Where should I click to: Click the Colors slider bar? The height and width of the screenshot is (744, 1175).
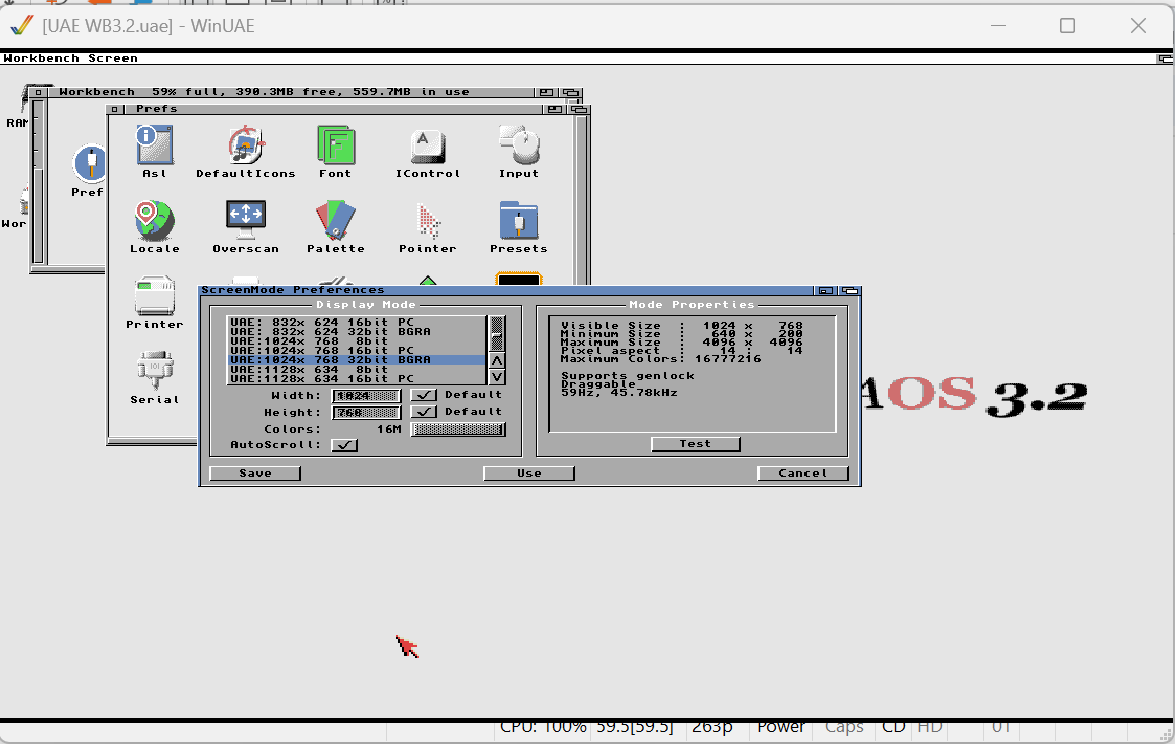458,429
